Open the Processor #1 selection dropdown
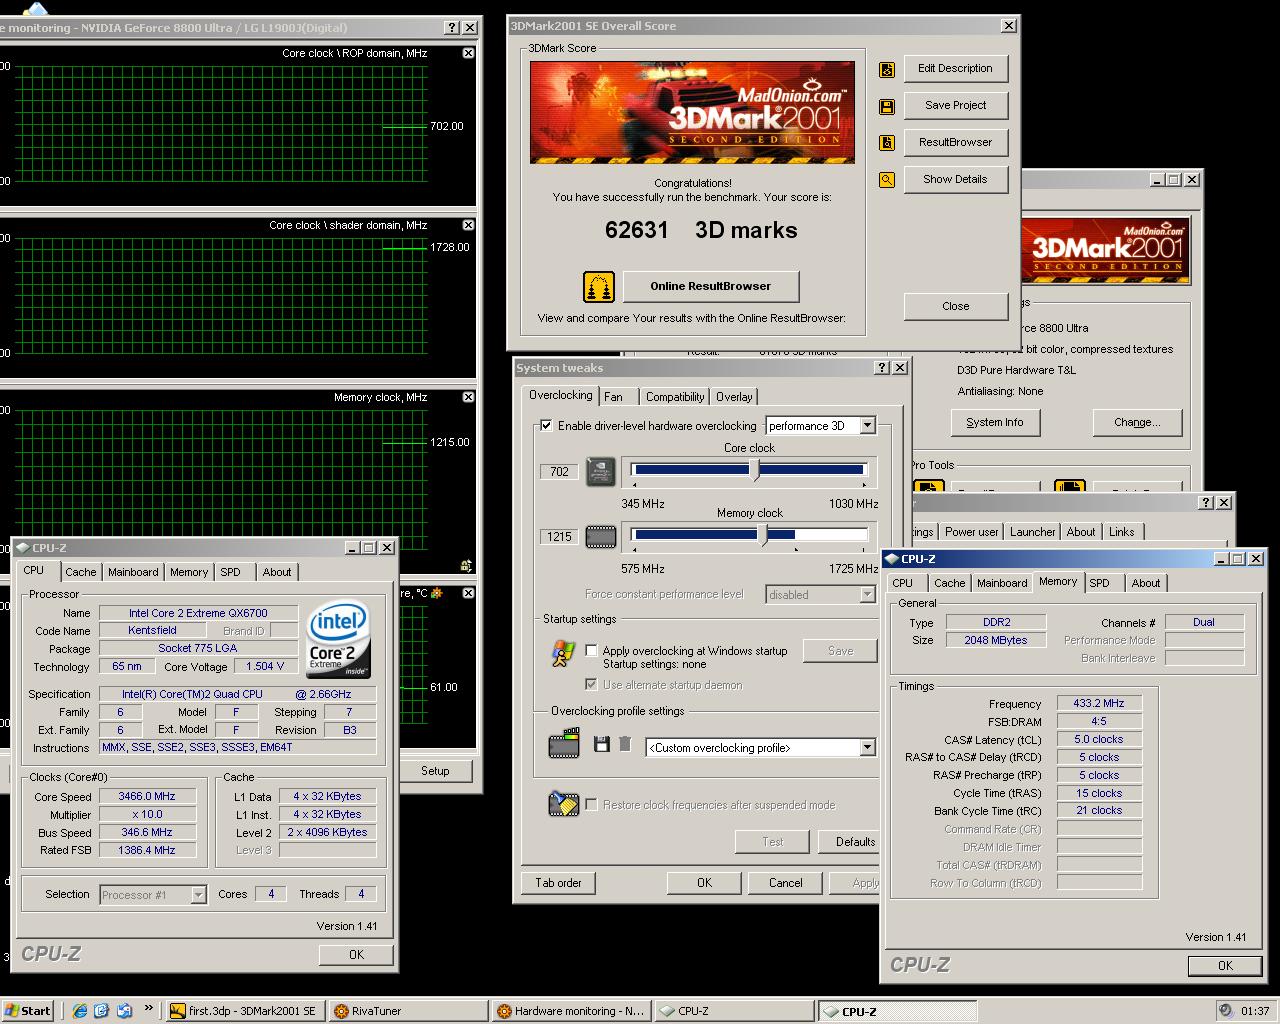The width and height of the screenshot is (1280, 1024). 198,895
